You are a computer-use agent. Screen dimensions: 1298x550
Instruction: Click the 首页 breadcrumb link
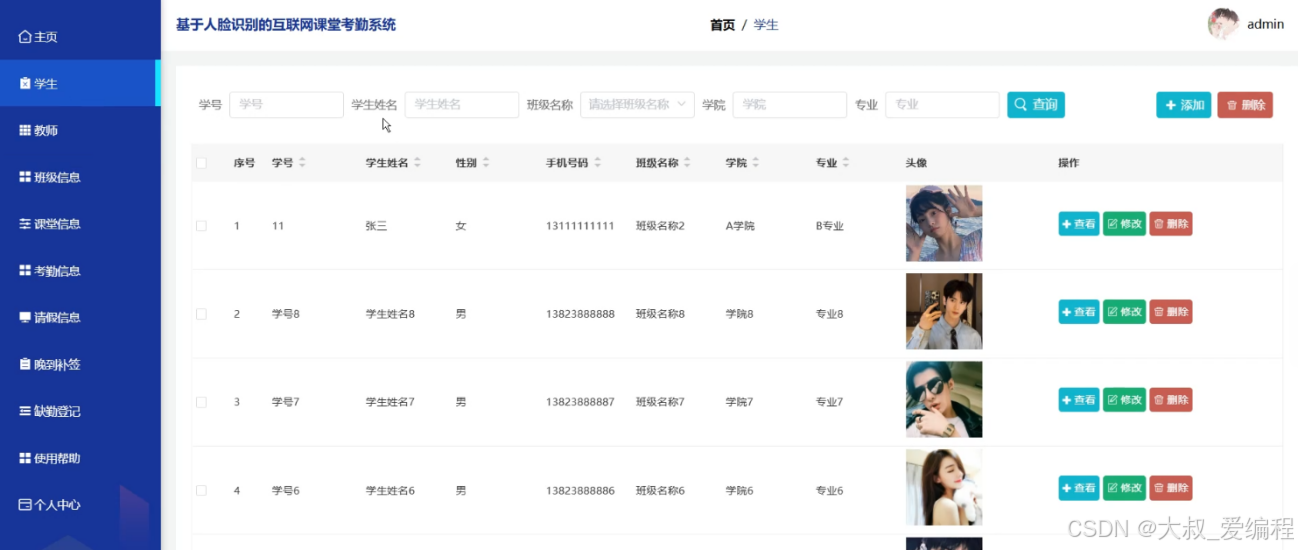(x=722, y=25)
